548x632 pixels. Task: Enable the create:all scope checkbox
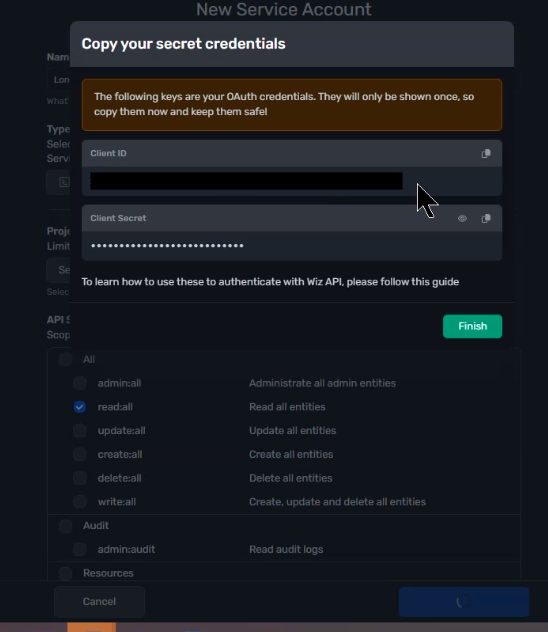[80, 454]
